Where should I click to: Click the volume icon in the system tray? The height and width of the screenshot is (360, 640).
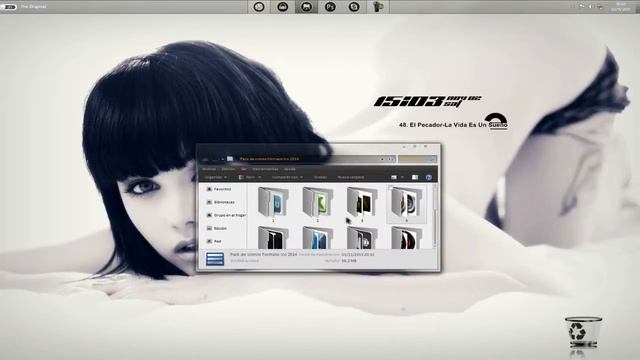point(591,7)
